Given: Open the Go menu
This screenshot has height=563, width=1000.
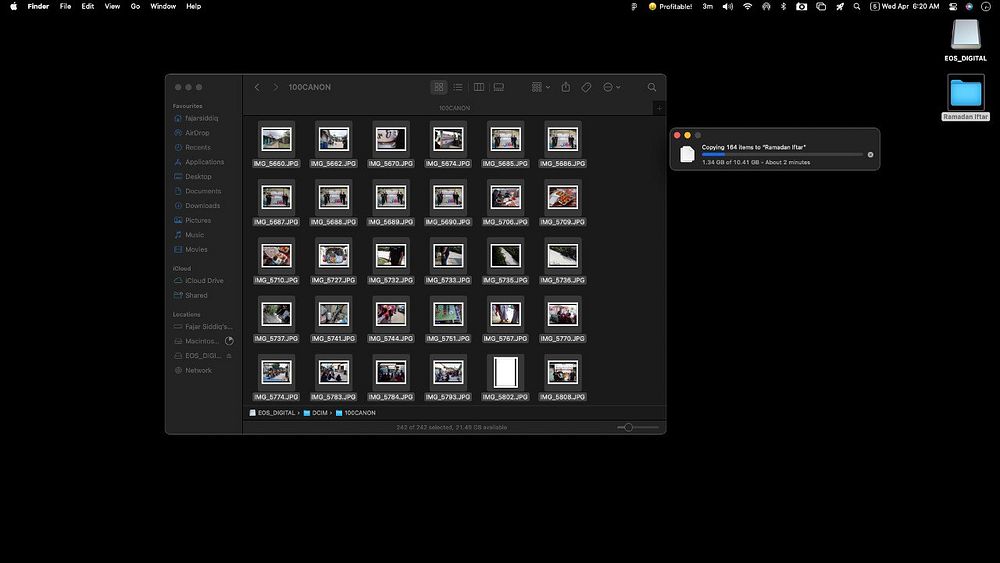Looking at the screenshot, I should pyautogui.click(x=135, y=6).
